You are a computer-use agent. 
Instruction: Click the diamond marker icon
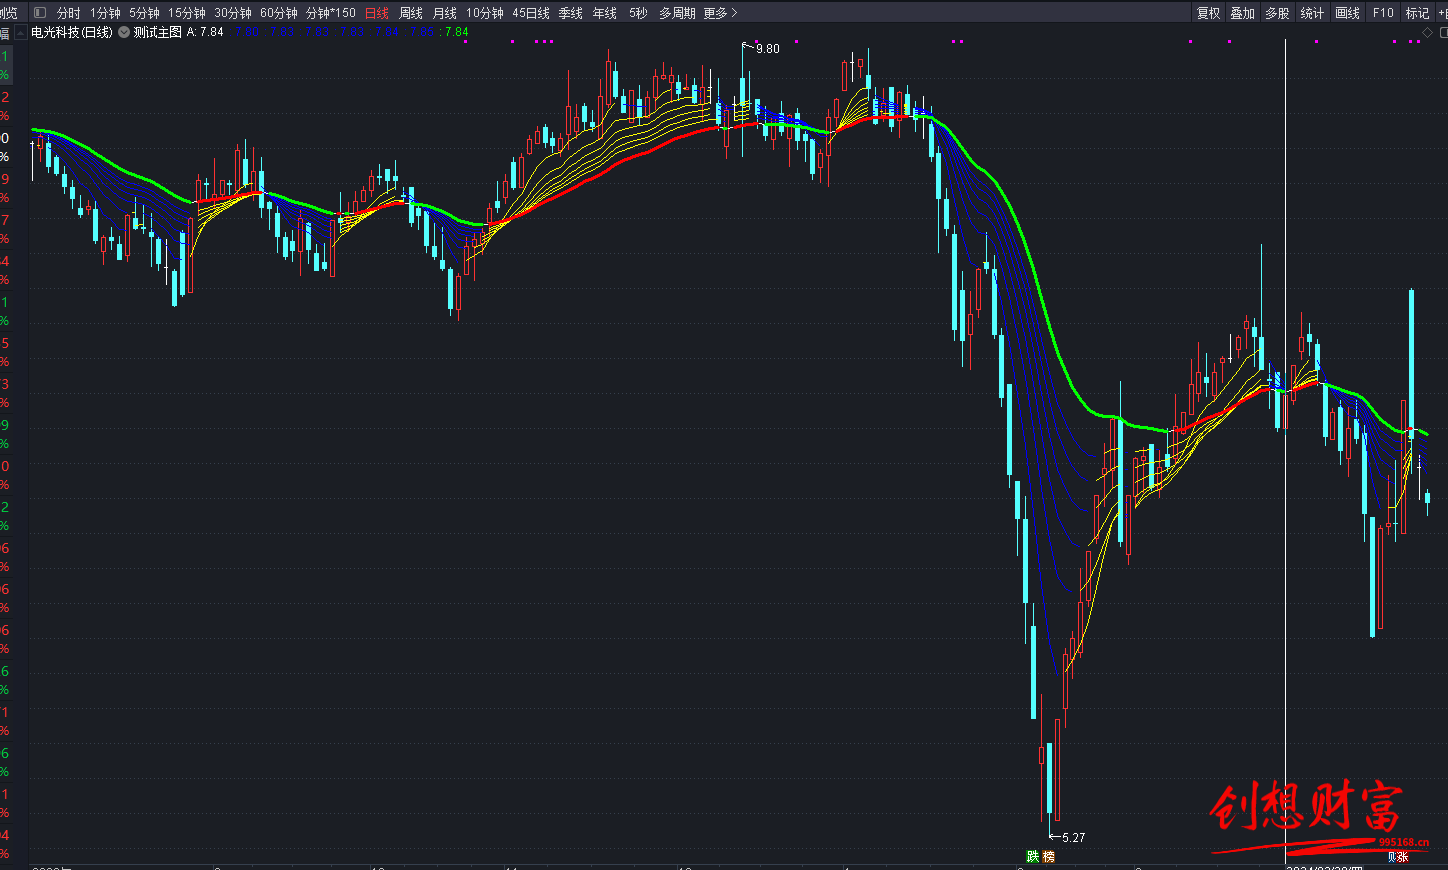click(1427, 33)
